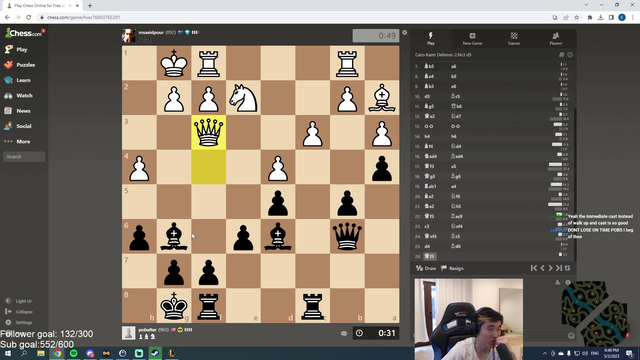Open opponent msaeidpour's avatar
640x360 pixels.
[x=129, y=36]
